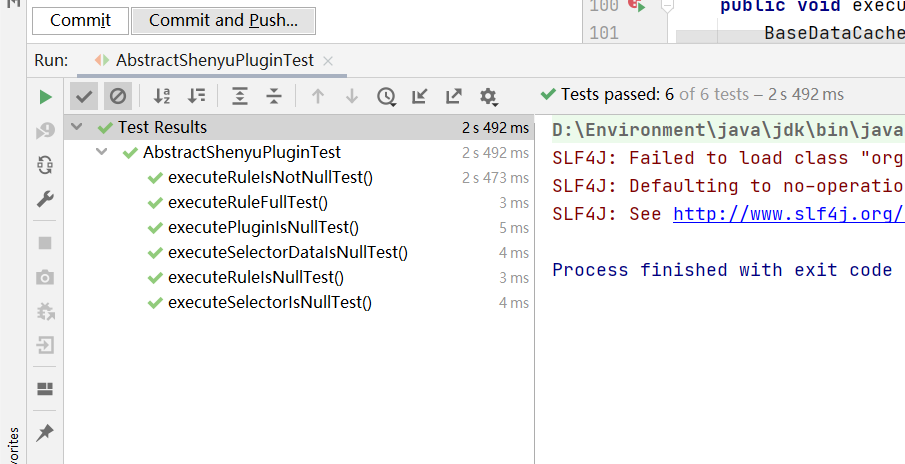This screenshot has height=464, width=905.
Task: Select executeSelectorDataIsNullTest() result
Action: tap(288, 252)
